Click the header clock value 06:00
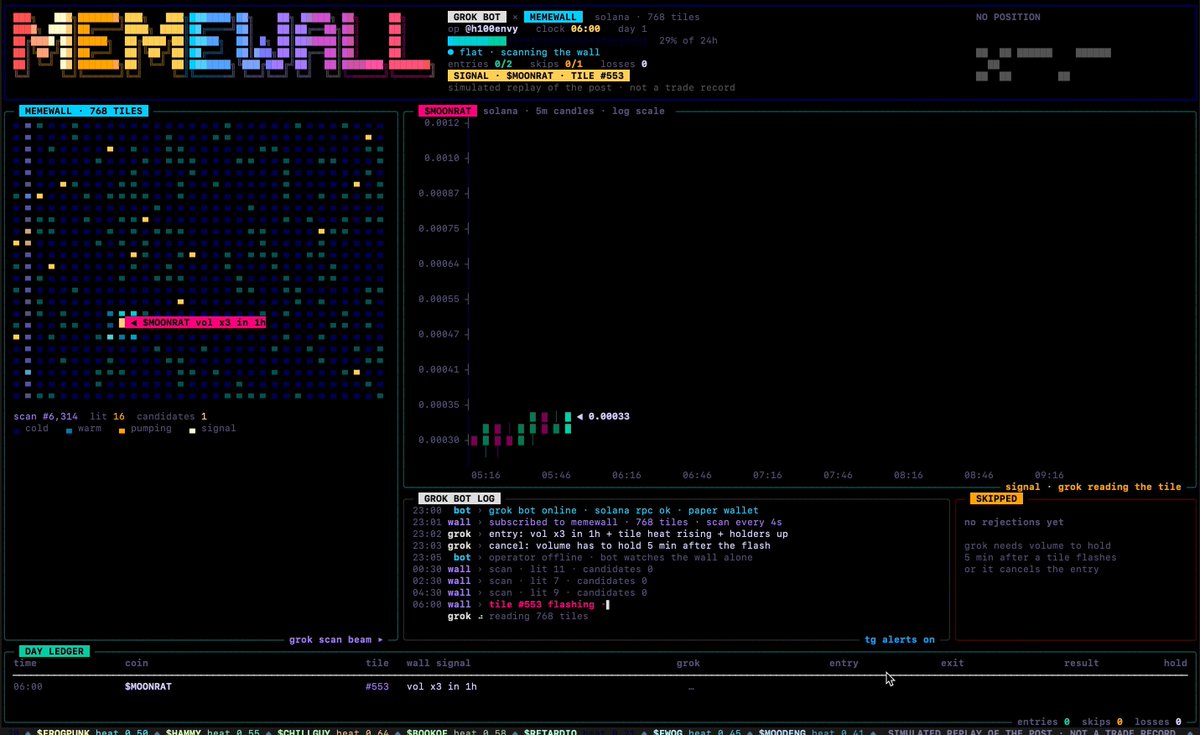The height and width of the screenshot is (735, 1200). point(585,29)
